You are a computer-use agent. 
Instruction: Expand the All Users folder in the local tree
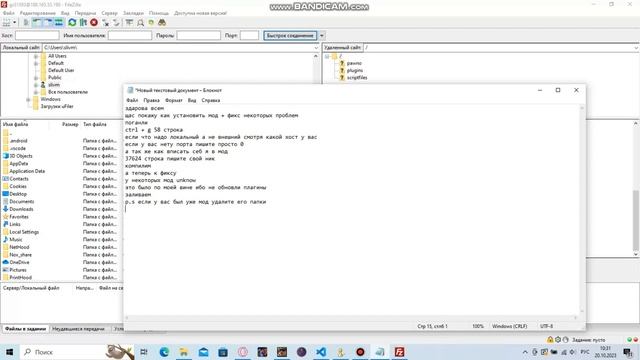tap(36, 56)
